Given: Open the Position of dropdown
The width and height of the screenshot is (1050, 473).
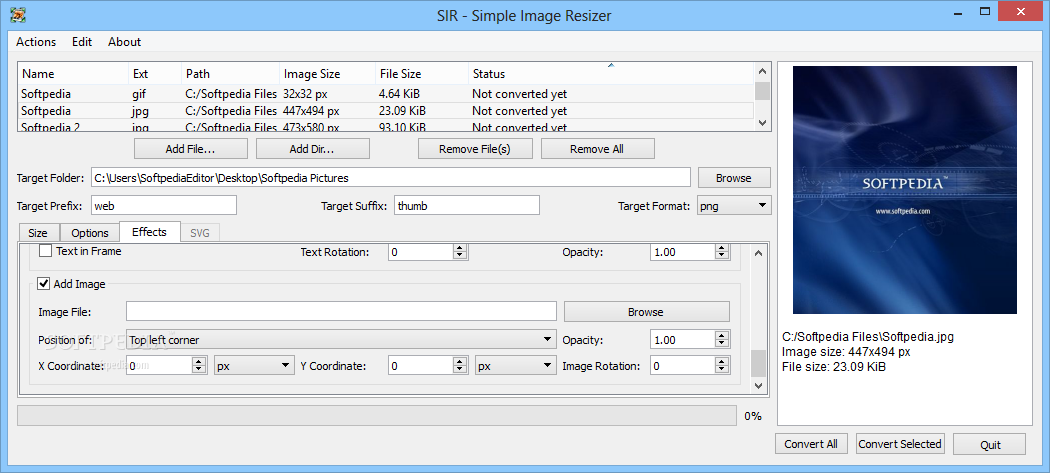Looking at the screenshot, I should coord(341,340).
